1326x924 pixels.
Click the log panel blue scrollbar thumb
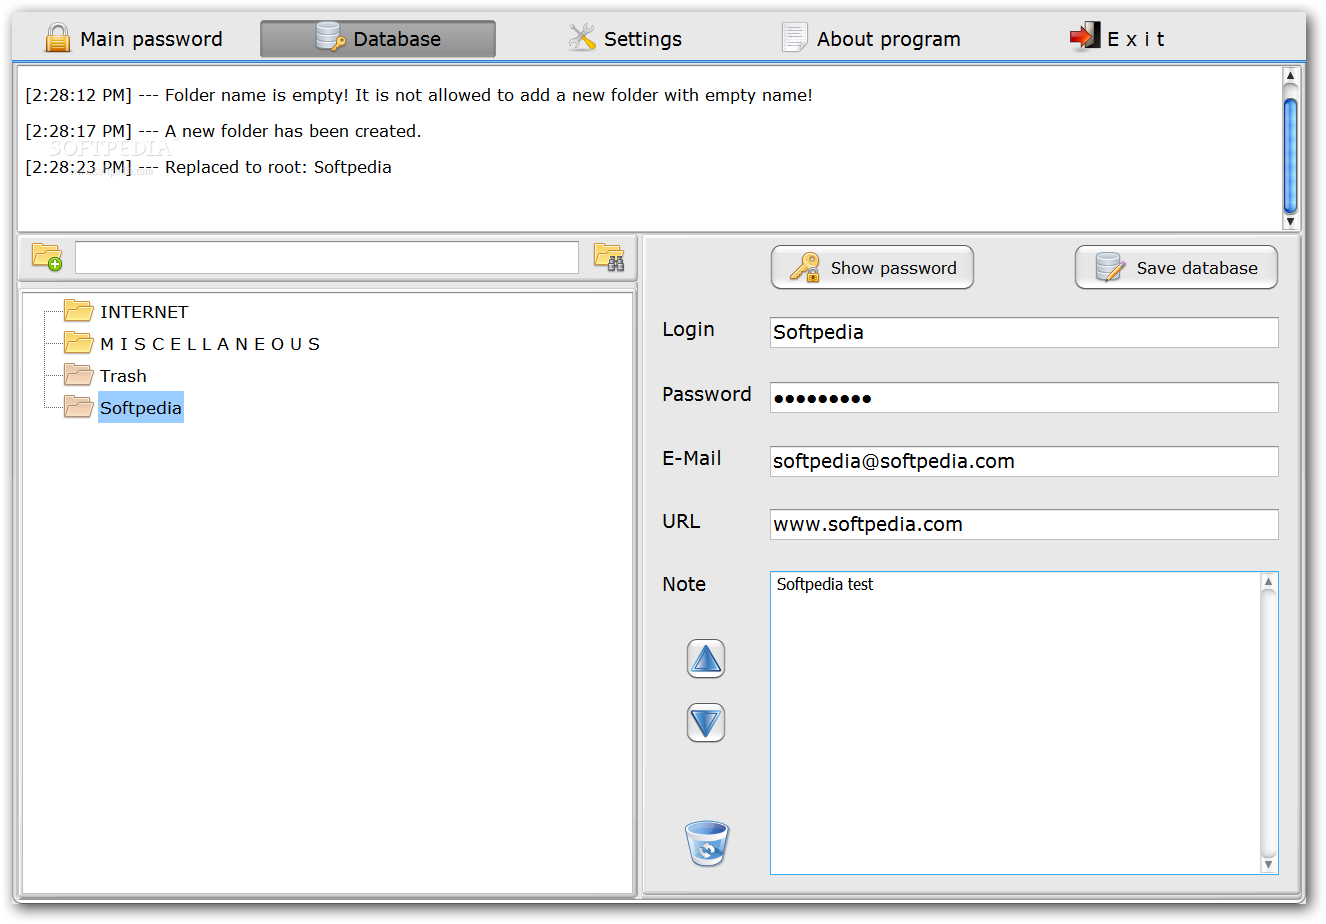point(1290,156)
